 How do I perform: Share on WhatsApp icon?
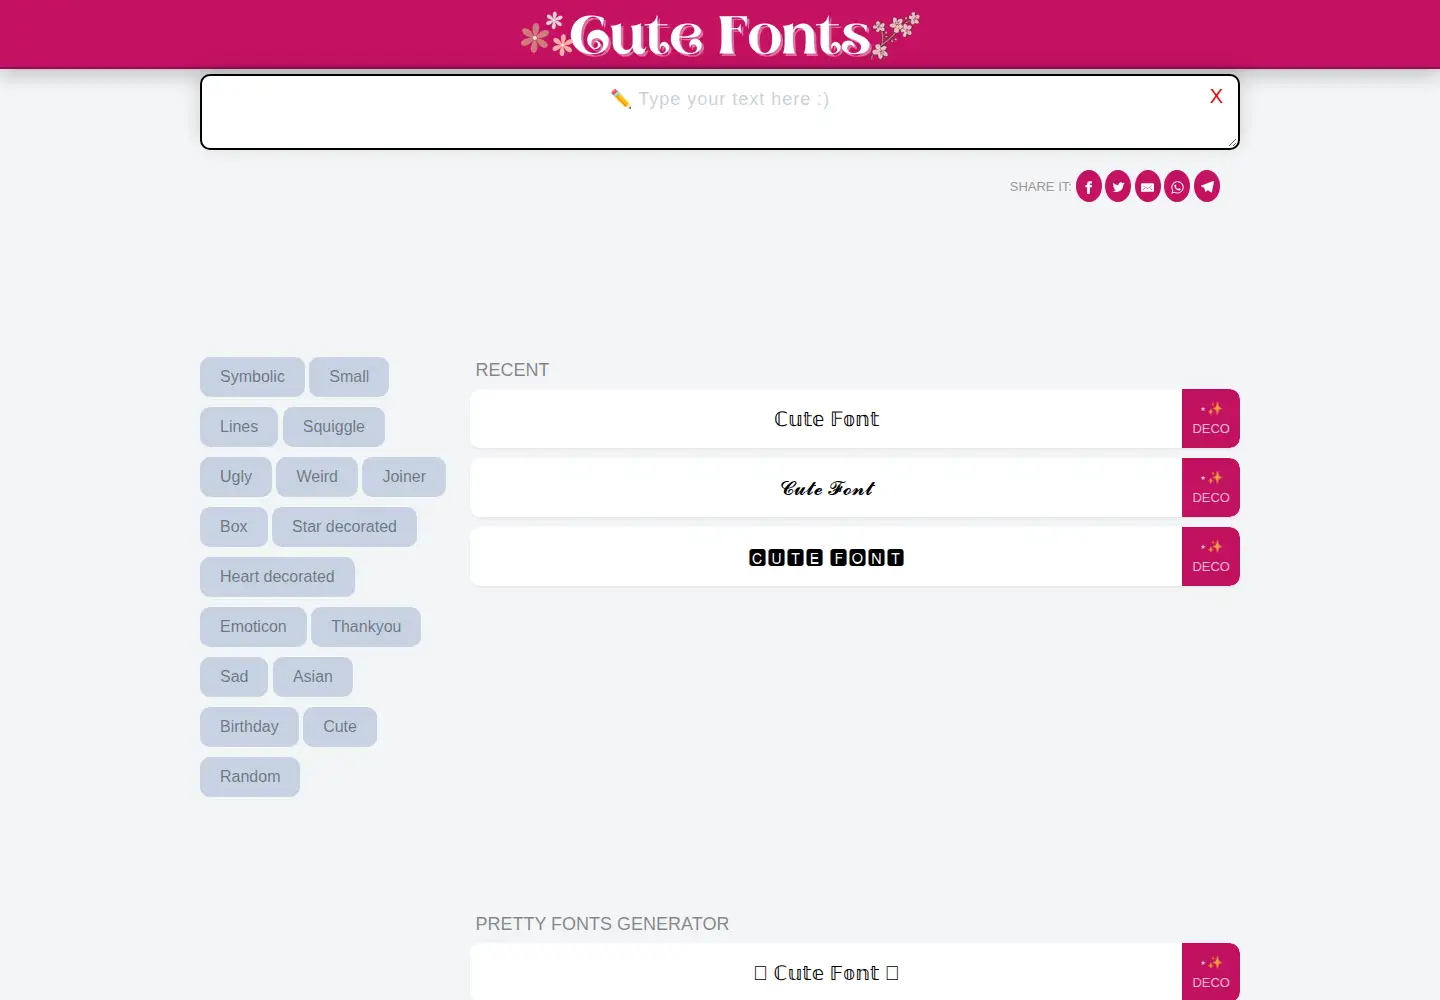coord(1177,186)
